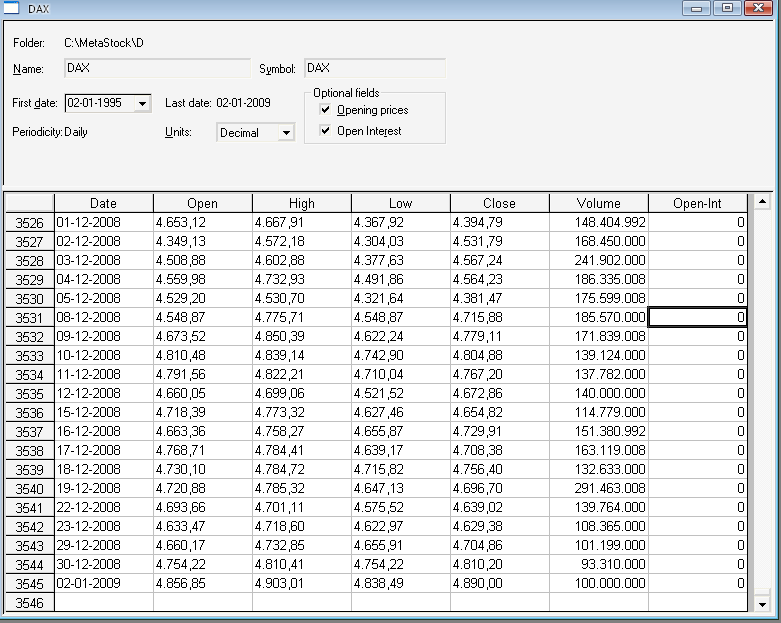Click the DAX window icon in title bar

click(11, 7)
